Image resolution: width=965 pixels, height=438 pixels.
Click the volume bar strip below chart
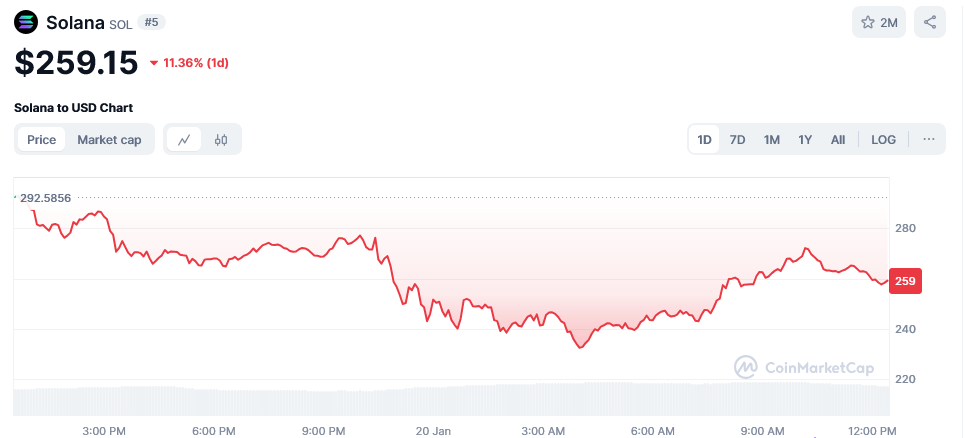tap(451, 399)
